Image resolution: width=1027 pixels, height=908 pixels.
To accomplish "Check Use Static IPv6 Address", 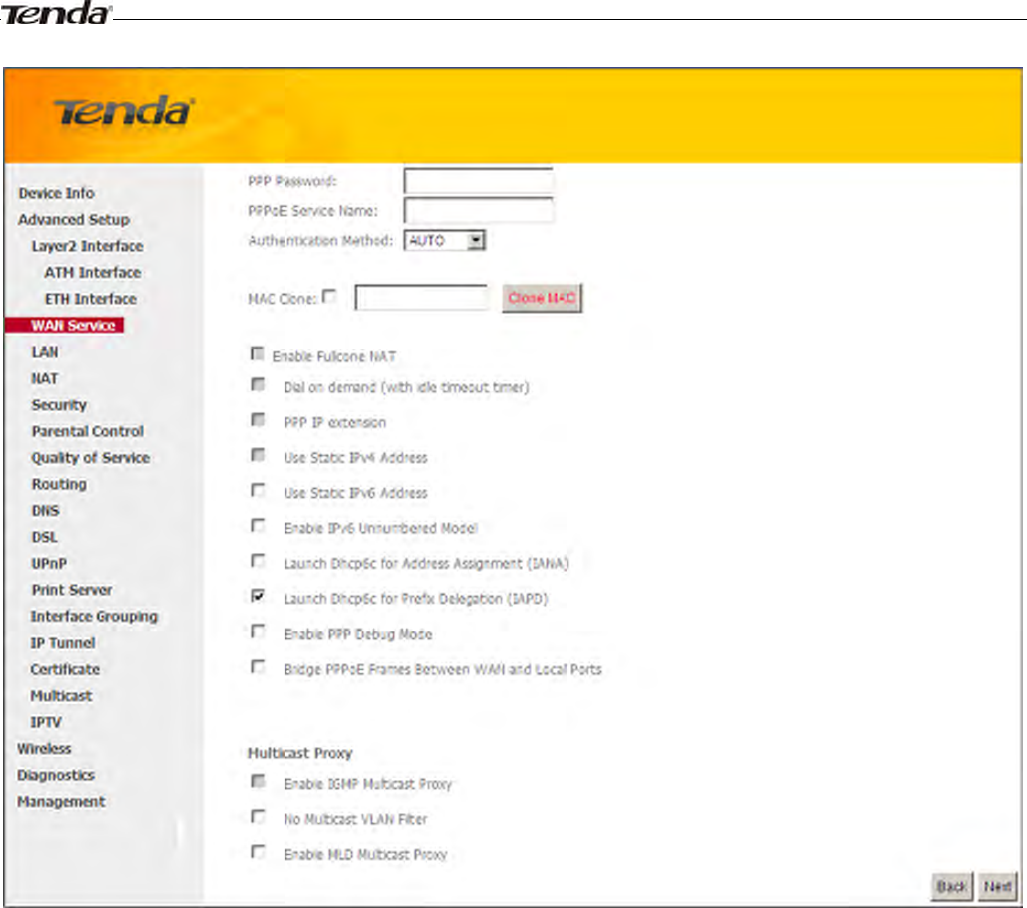I will point(258,490).
